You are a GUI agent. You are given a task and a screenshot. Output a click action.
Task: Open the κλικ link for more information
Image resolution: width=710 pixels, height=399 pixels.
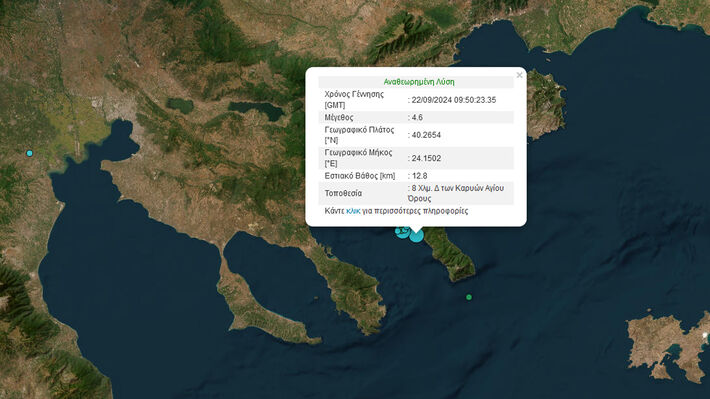coord(353,211)
